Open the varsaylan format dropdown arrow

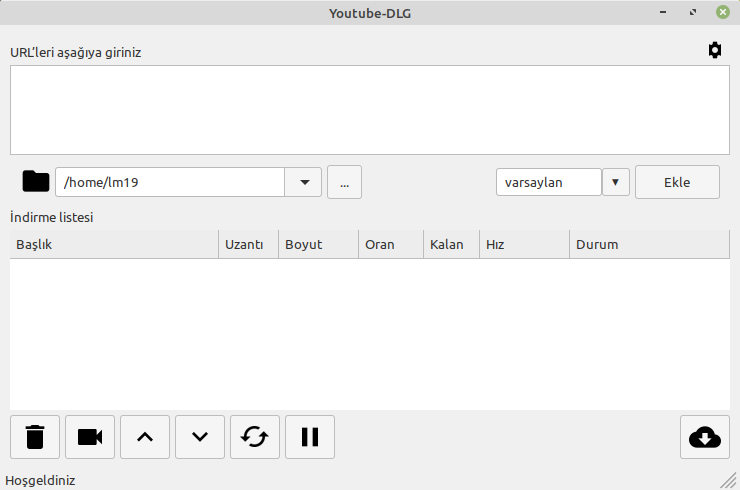615,182
